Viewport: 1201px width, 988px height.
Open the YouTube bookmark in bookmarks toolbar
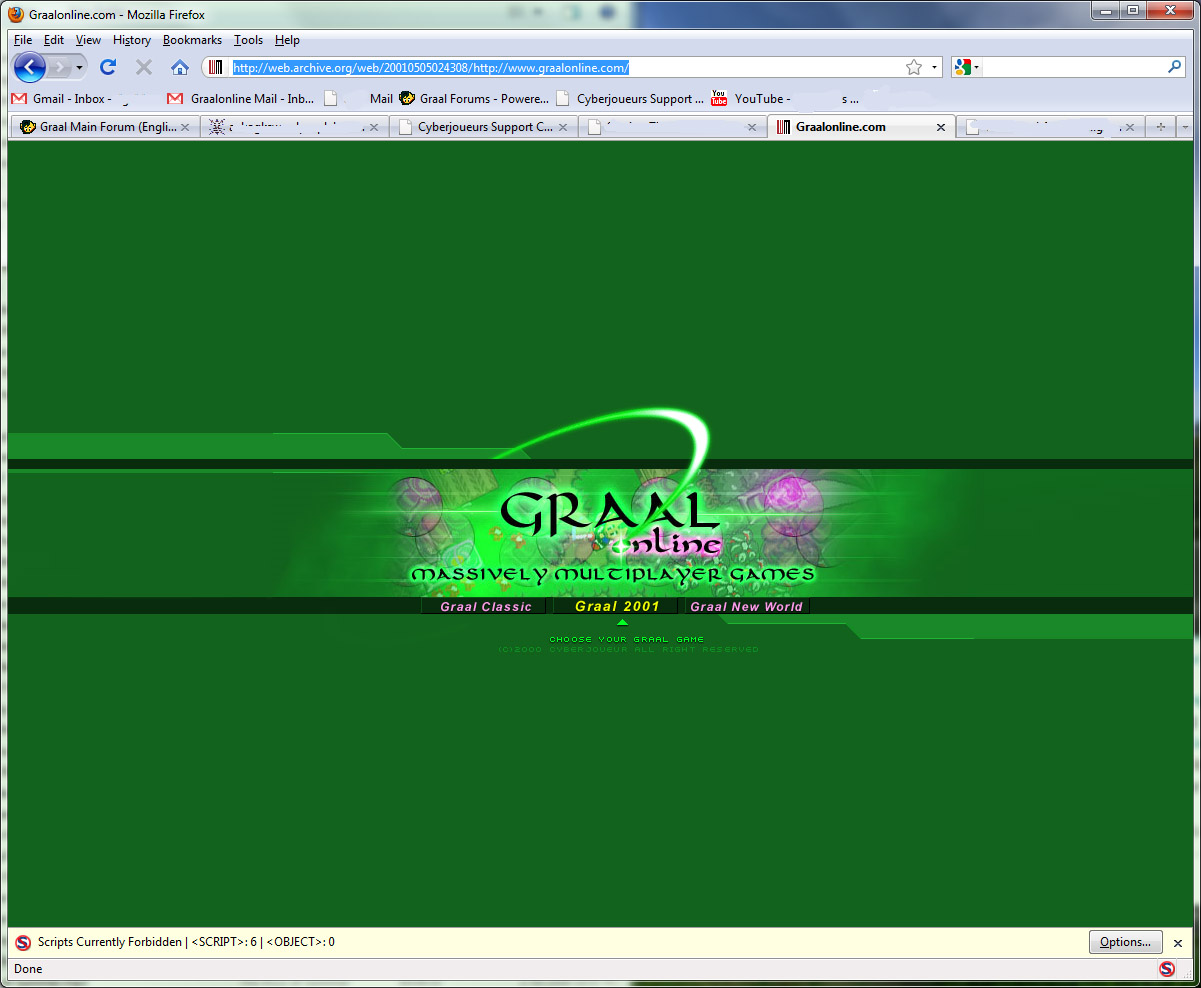tap(760, 99)
